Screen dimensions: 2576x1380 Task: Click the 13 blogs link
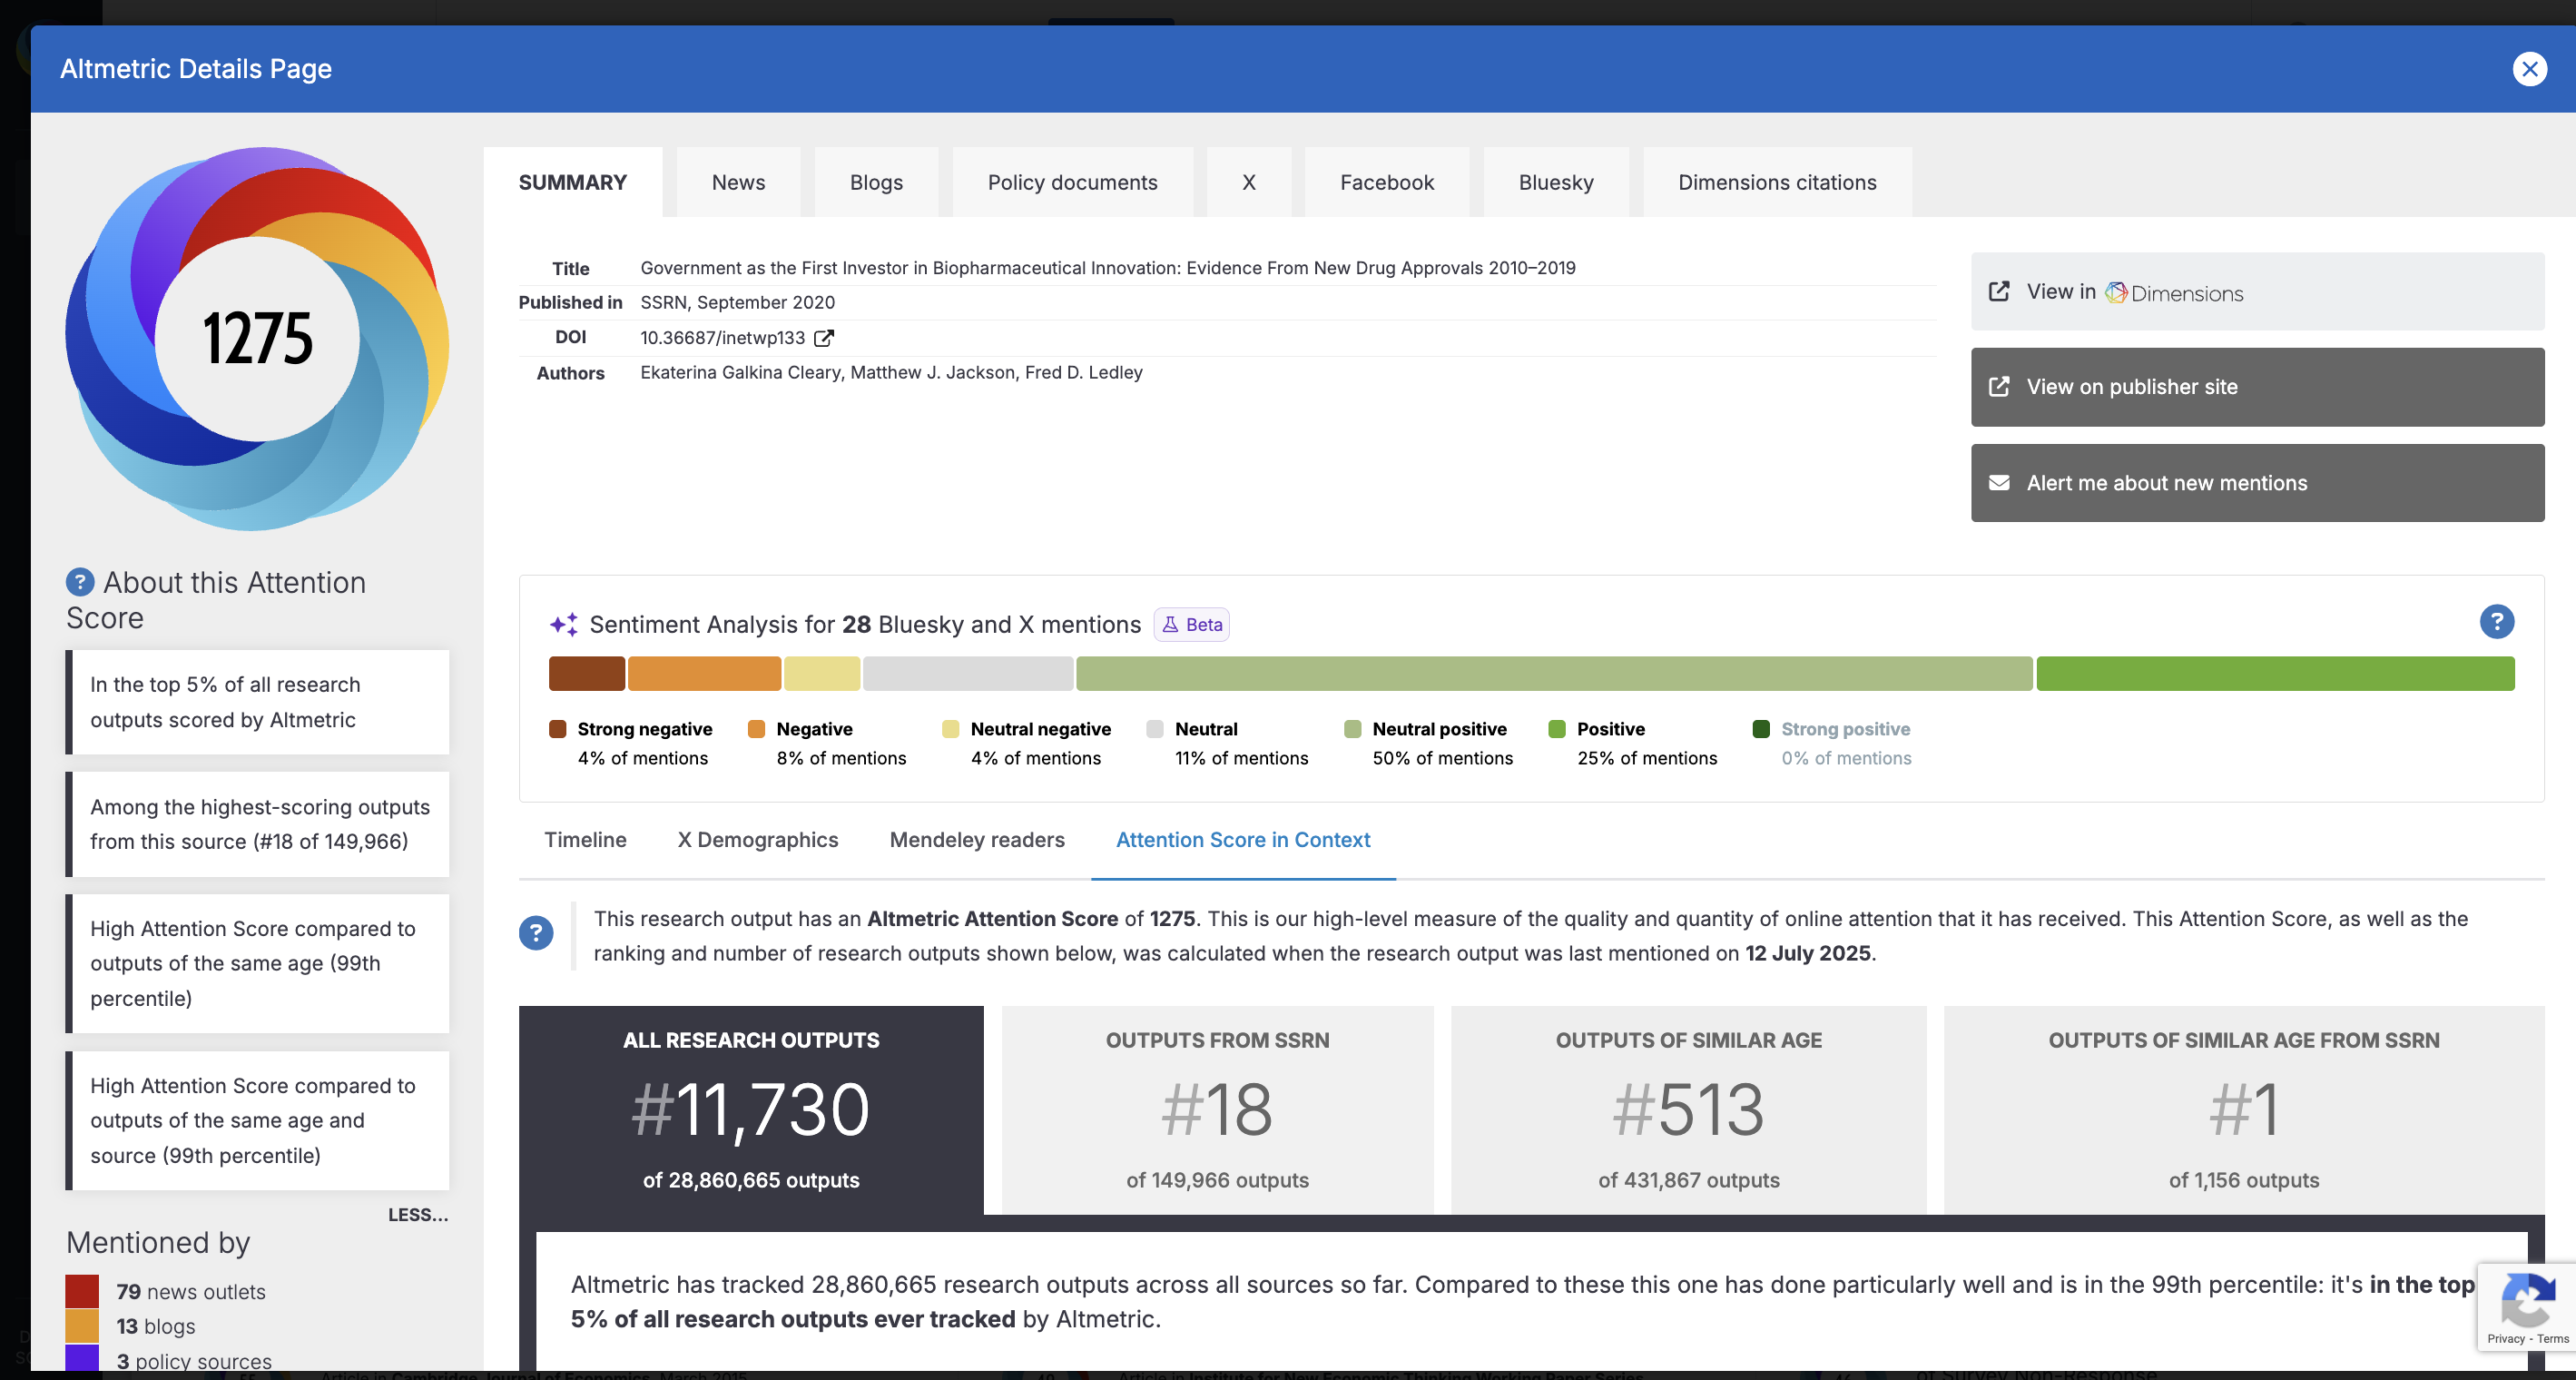click(x=155, y=1326)
